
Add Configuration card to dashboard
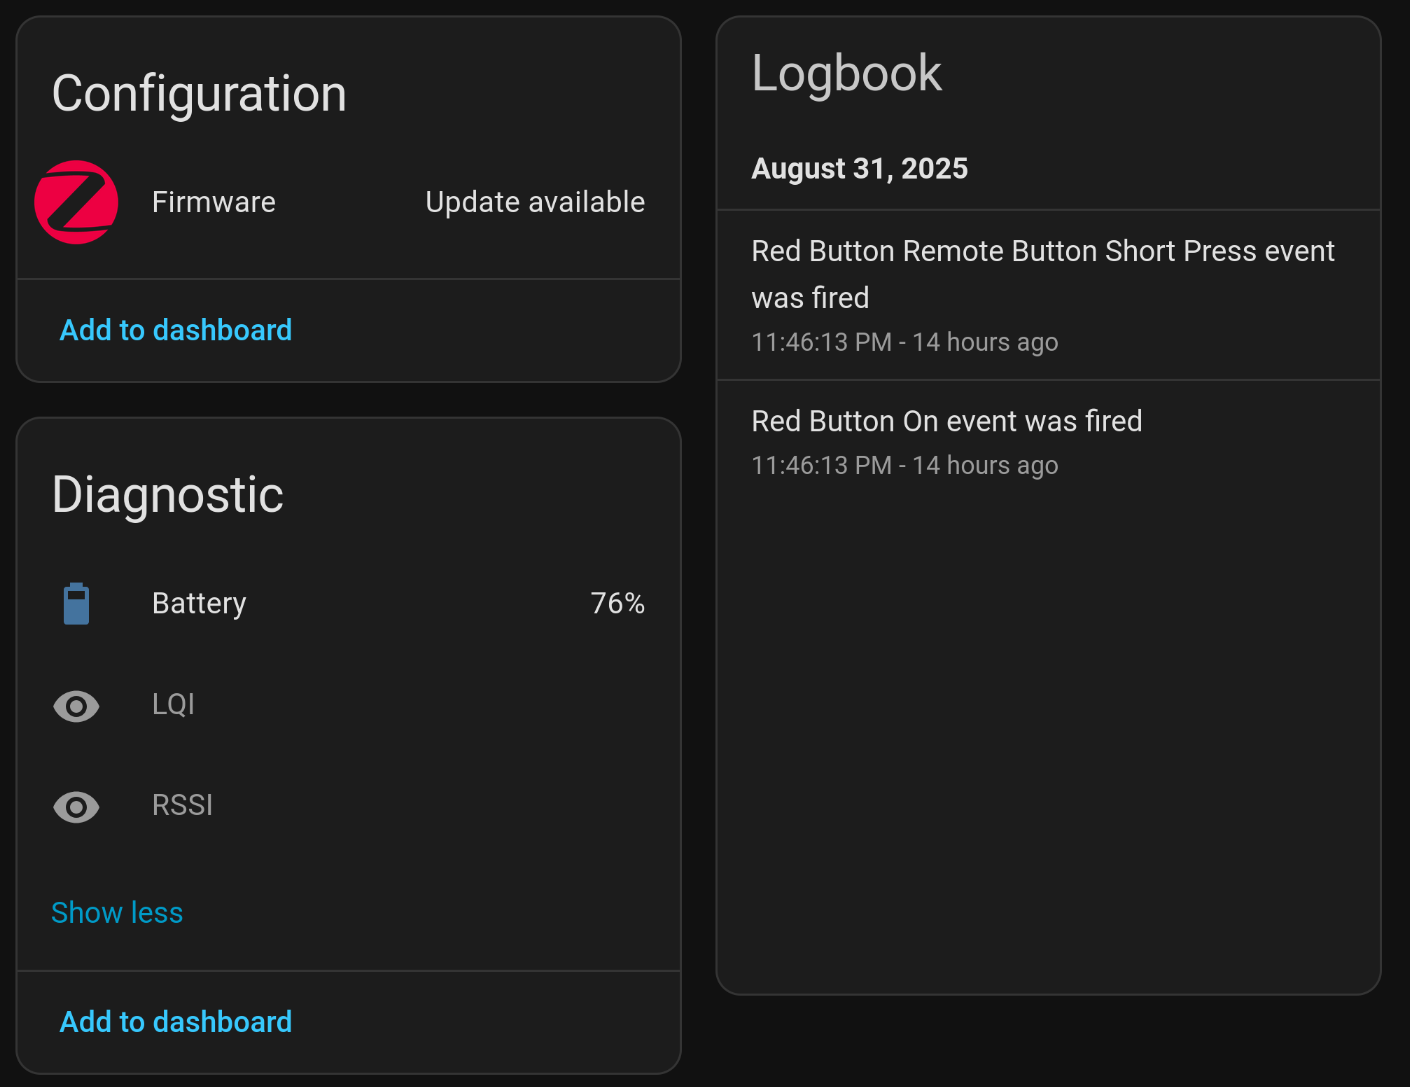(176, 330)
